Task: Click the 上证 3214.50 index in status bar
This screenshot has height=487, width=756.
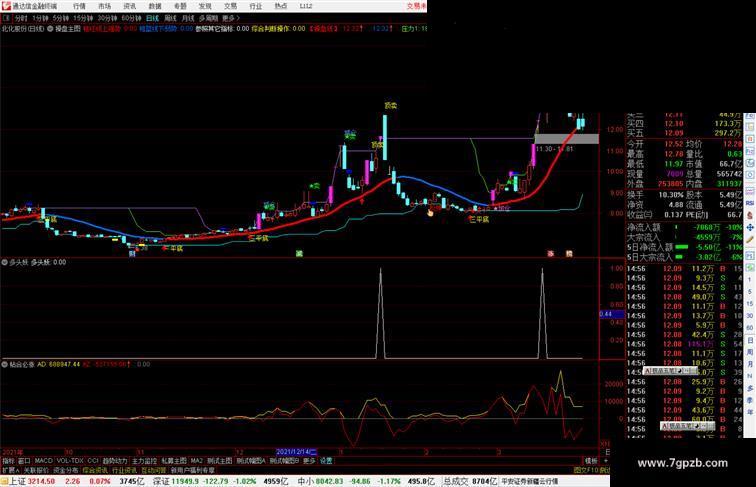Action: click(x=32, y=481)
